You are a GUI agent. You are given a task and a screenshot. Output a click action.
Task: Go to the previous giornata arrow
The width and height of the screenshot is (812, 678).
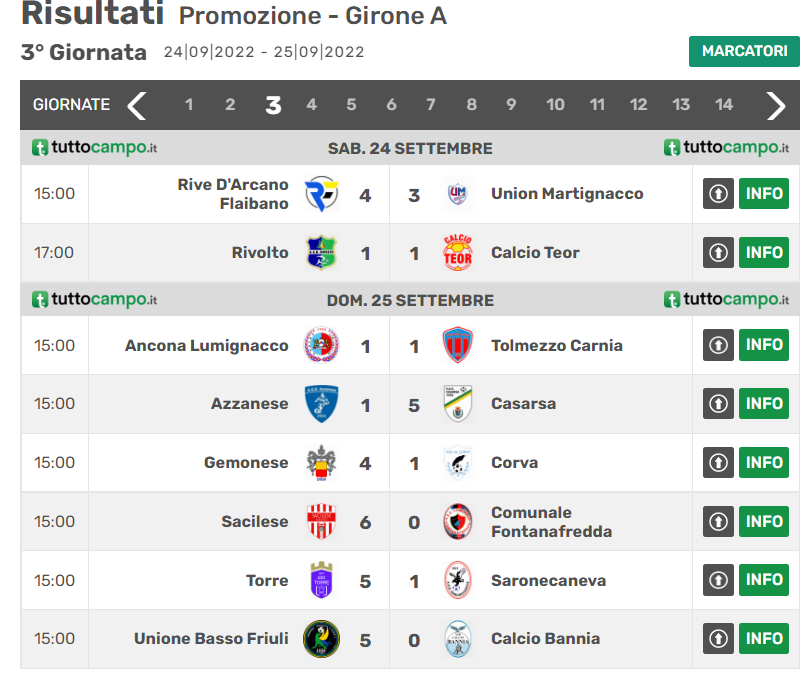click(137, 105)
